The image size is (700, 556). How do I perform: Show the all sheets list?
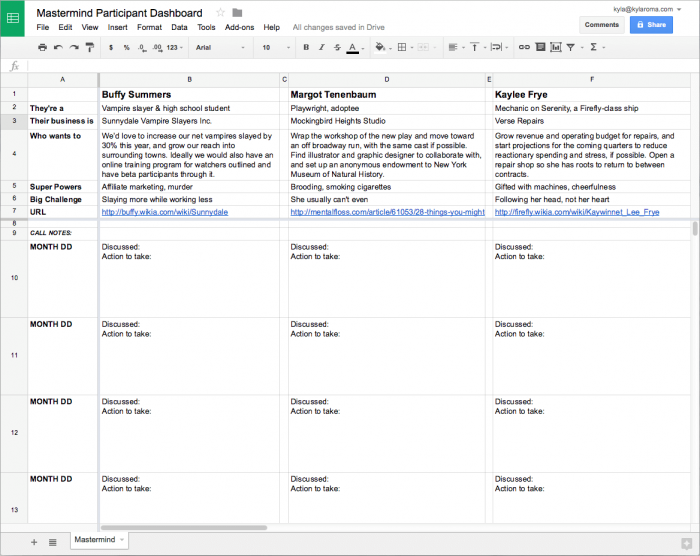tap(53, 542)
